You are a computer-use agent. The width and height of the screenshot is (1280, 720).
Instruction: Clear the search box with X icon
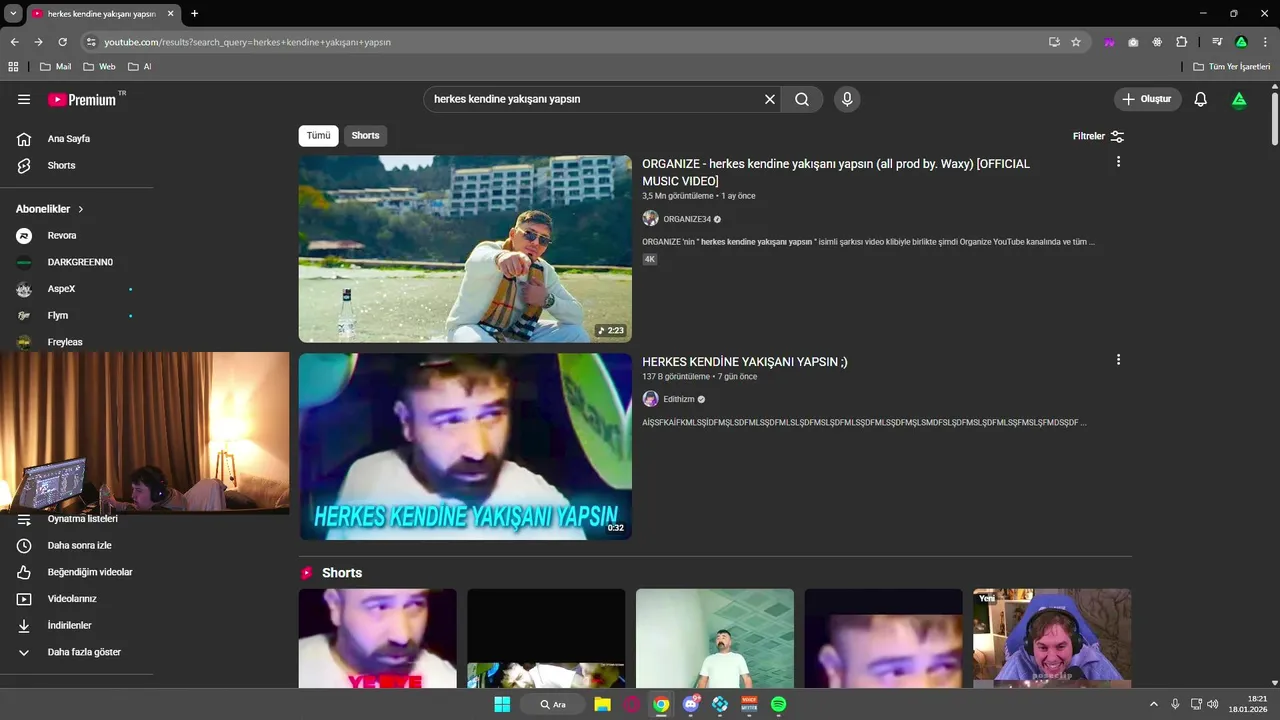(x=770, y=99)
